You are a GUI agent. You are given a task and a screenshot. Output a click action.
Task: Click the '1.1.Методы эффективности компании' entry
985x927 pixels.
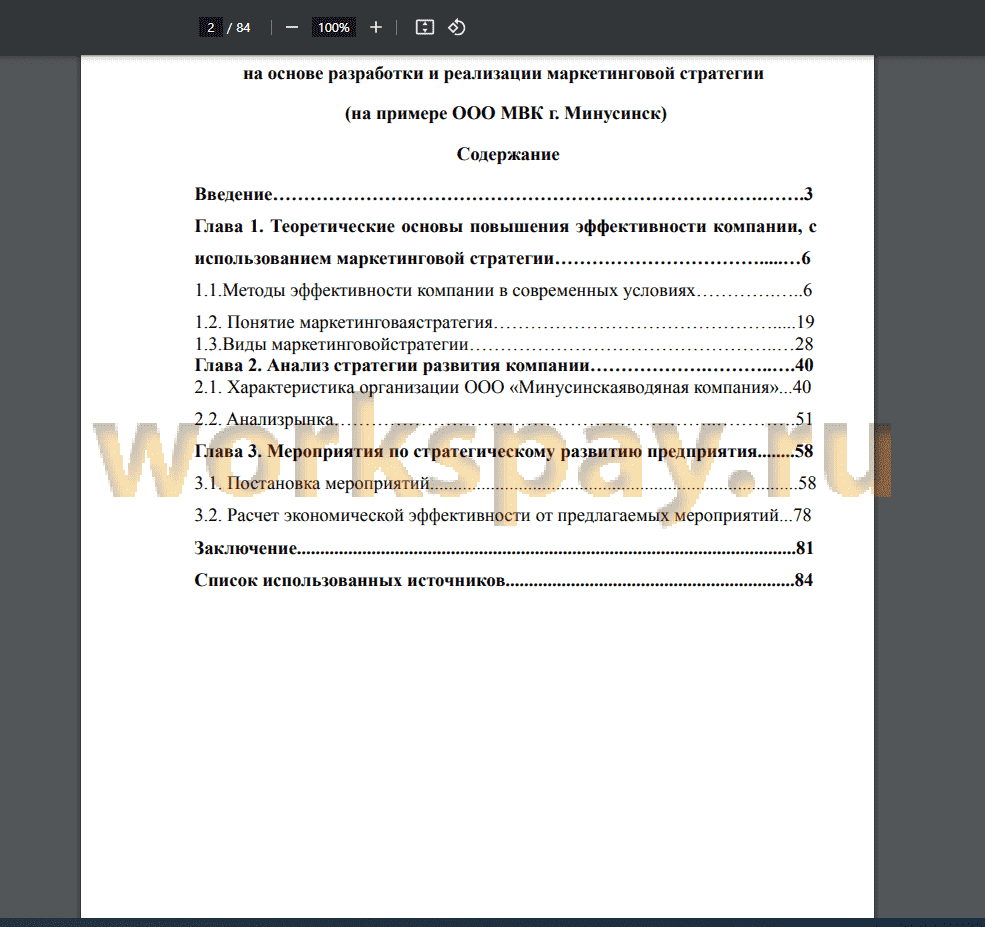(x=503, y=290)
